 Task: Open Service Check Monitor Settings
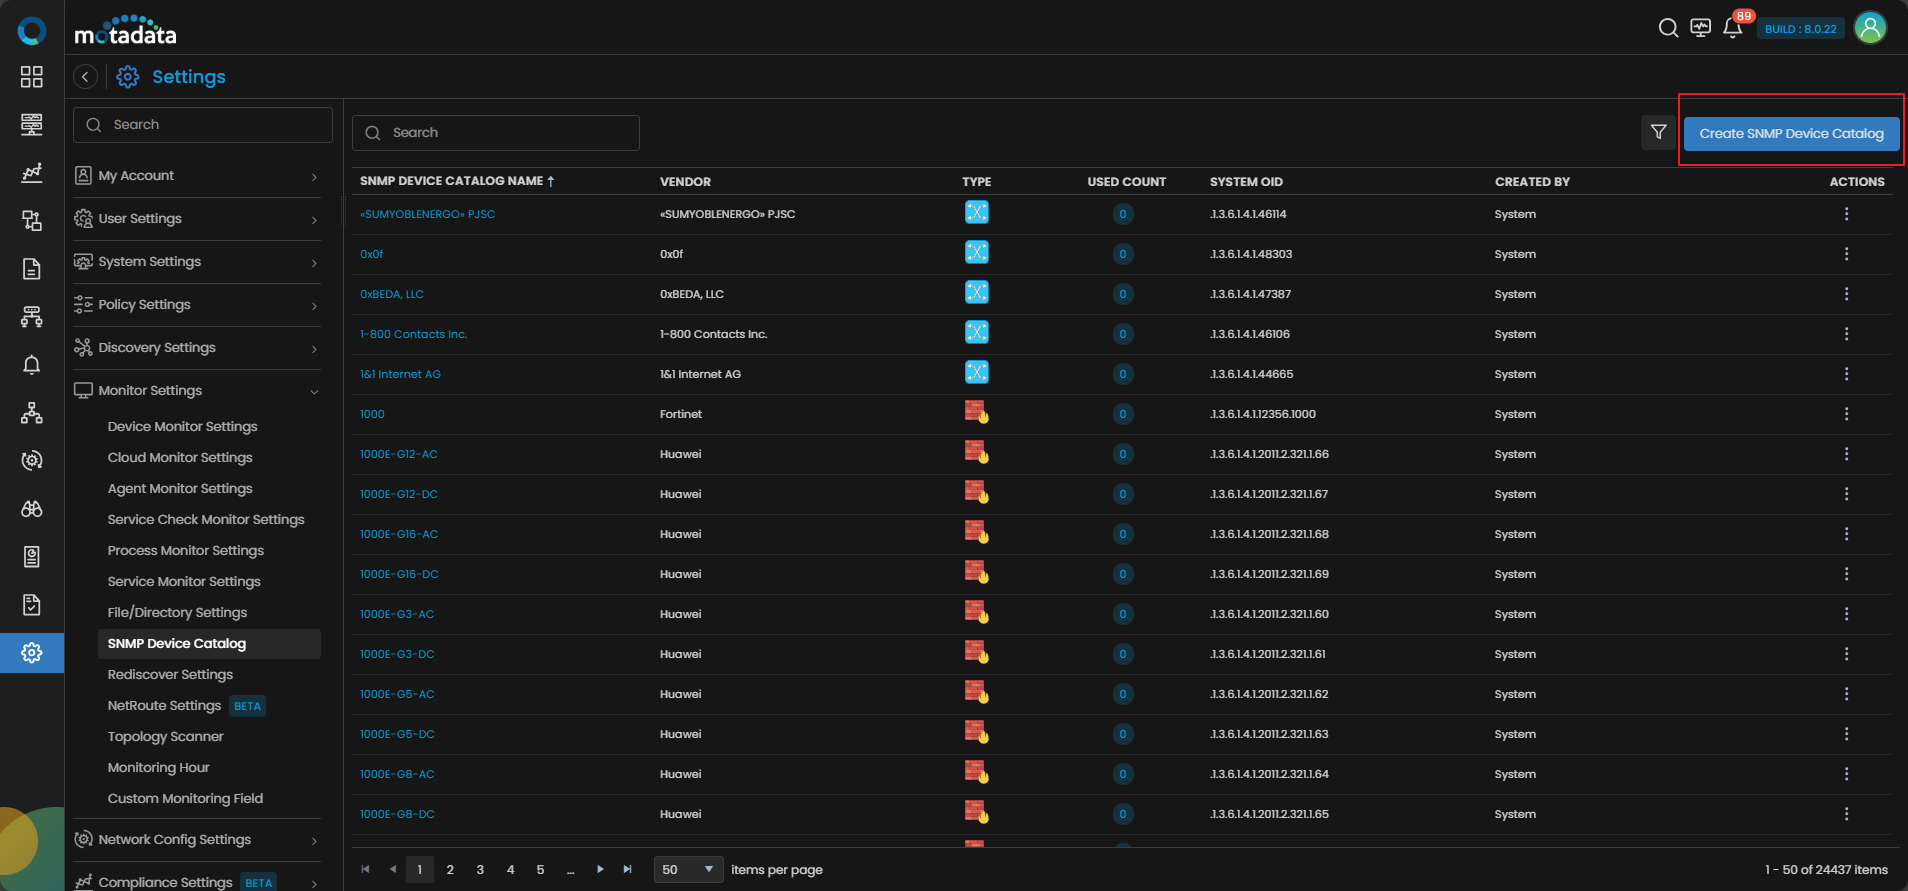coord(206,520)
